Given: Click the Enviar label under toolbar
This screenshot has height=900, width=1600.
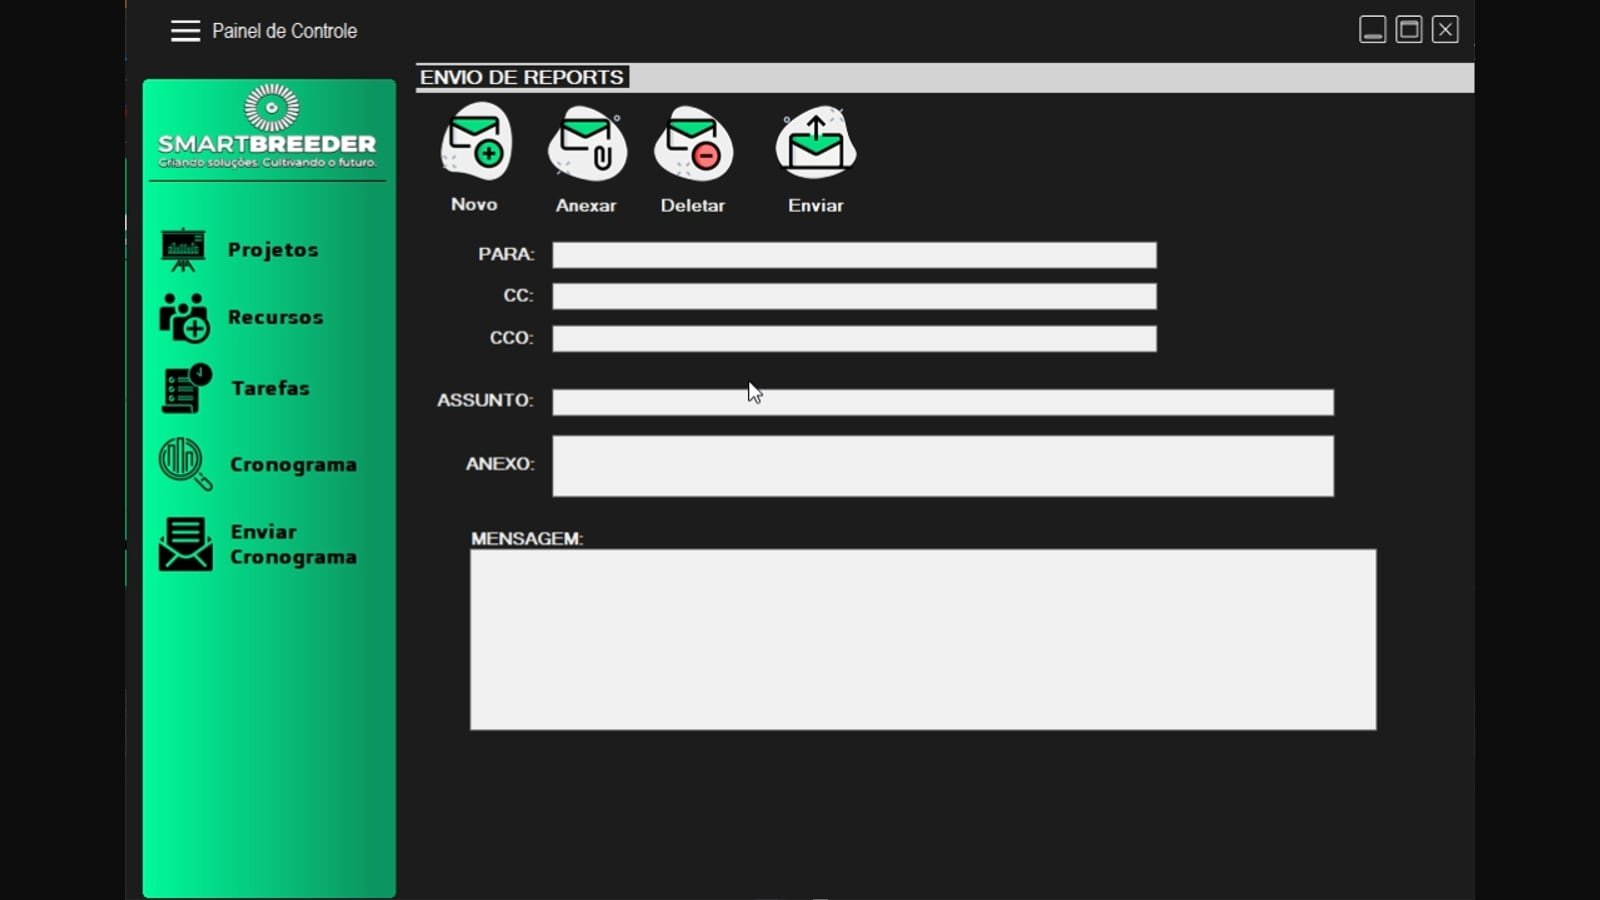Looking at the screenshot, I should pyautogui.click(x=816, y=205).
